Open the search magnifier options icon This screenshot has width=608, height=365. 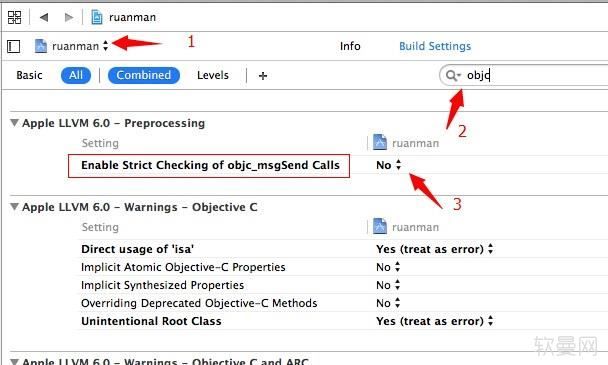[x=453, y=75]
